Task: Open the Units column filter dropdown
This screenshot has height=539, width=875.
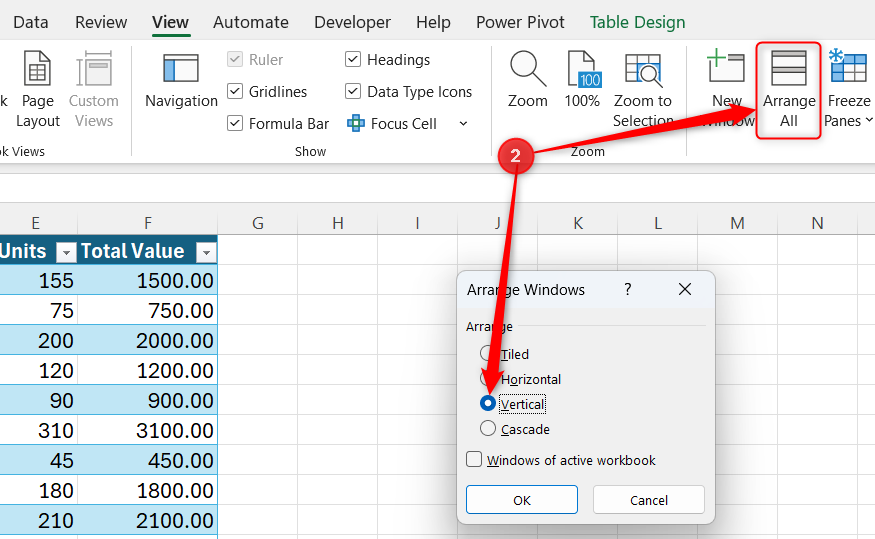Action: pos(66,253)
